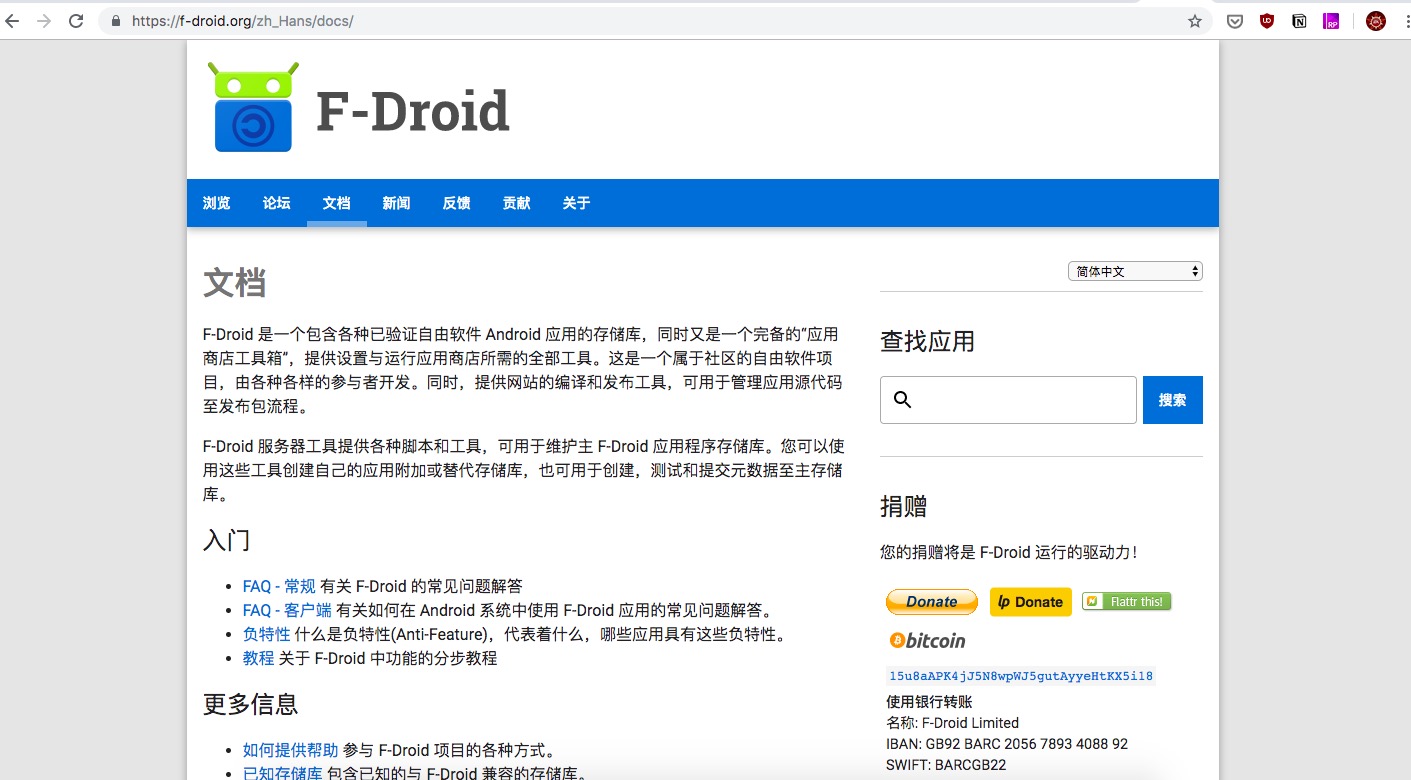Open the 已知存储库 link
This screenshot has width=1411, height=780.
pyautogui.click(x=283, y=773)
